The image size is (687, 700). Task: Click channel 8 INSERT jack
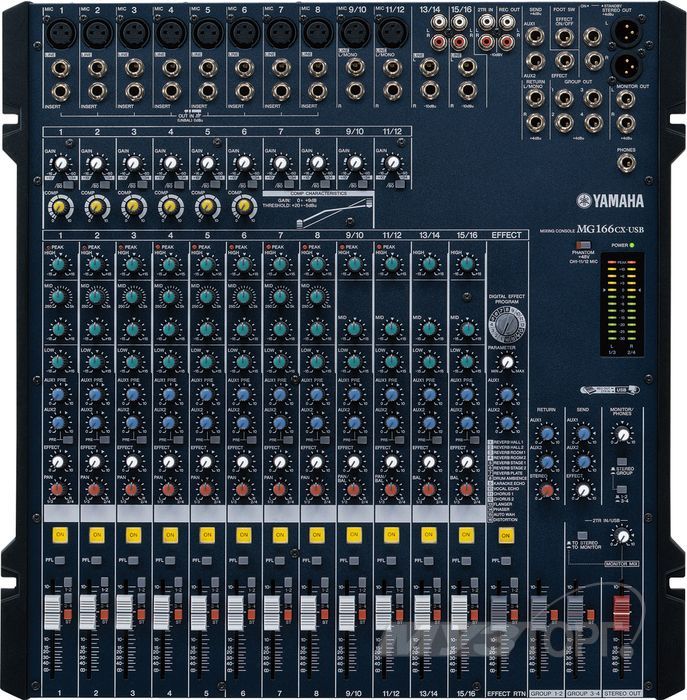click(x=318, y=92)
